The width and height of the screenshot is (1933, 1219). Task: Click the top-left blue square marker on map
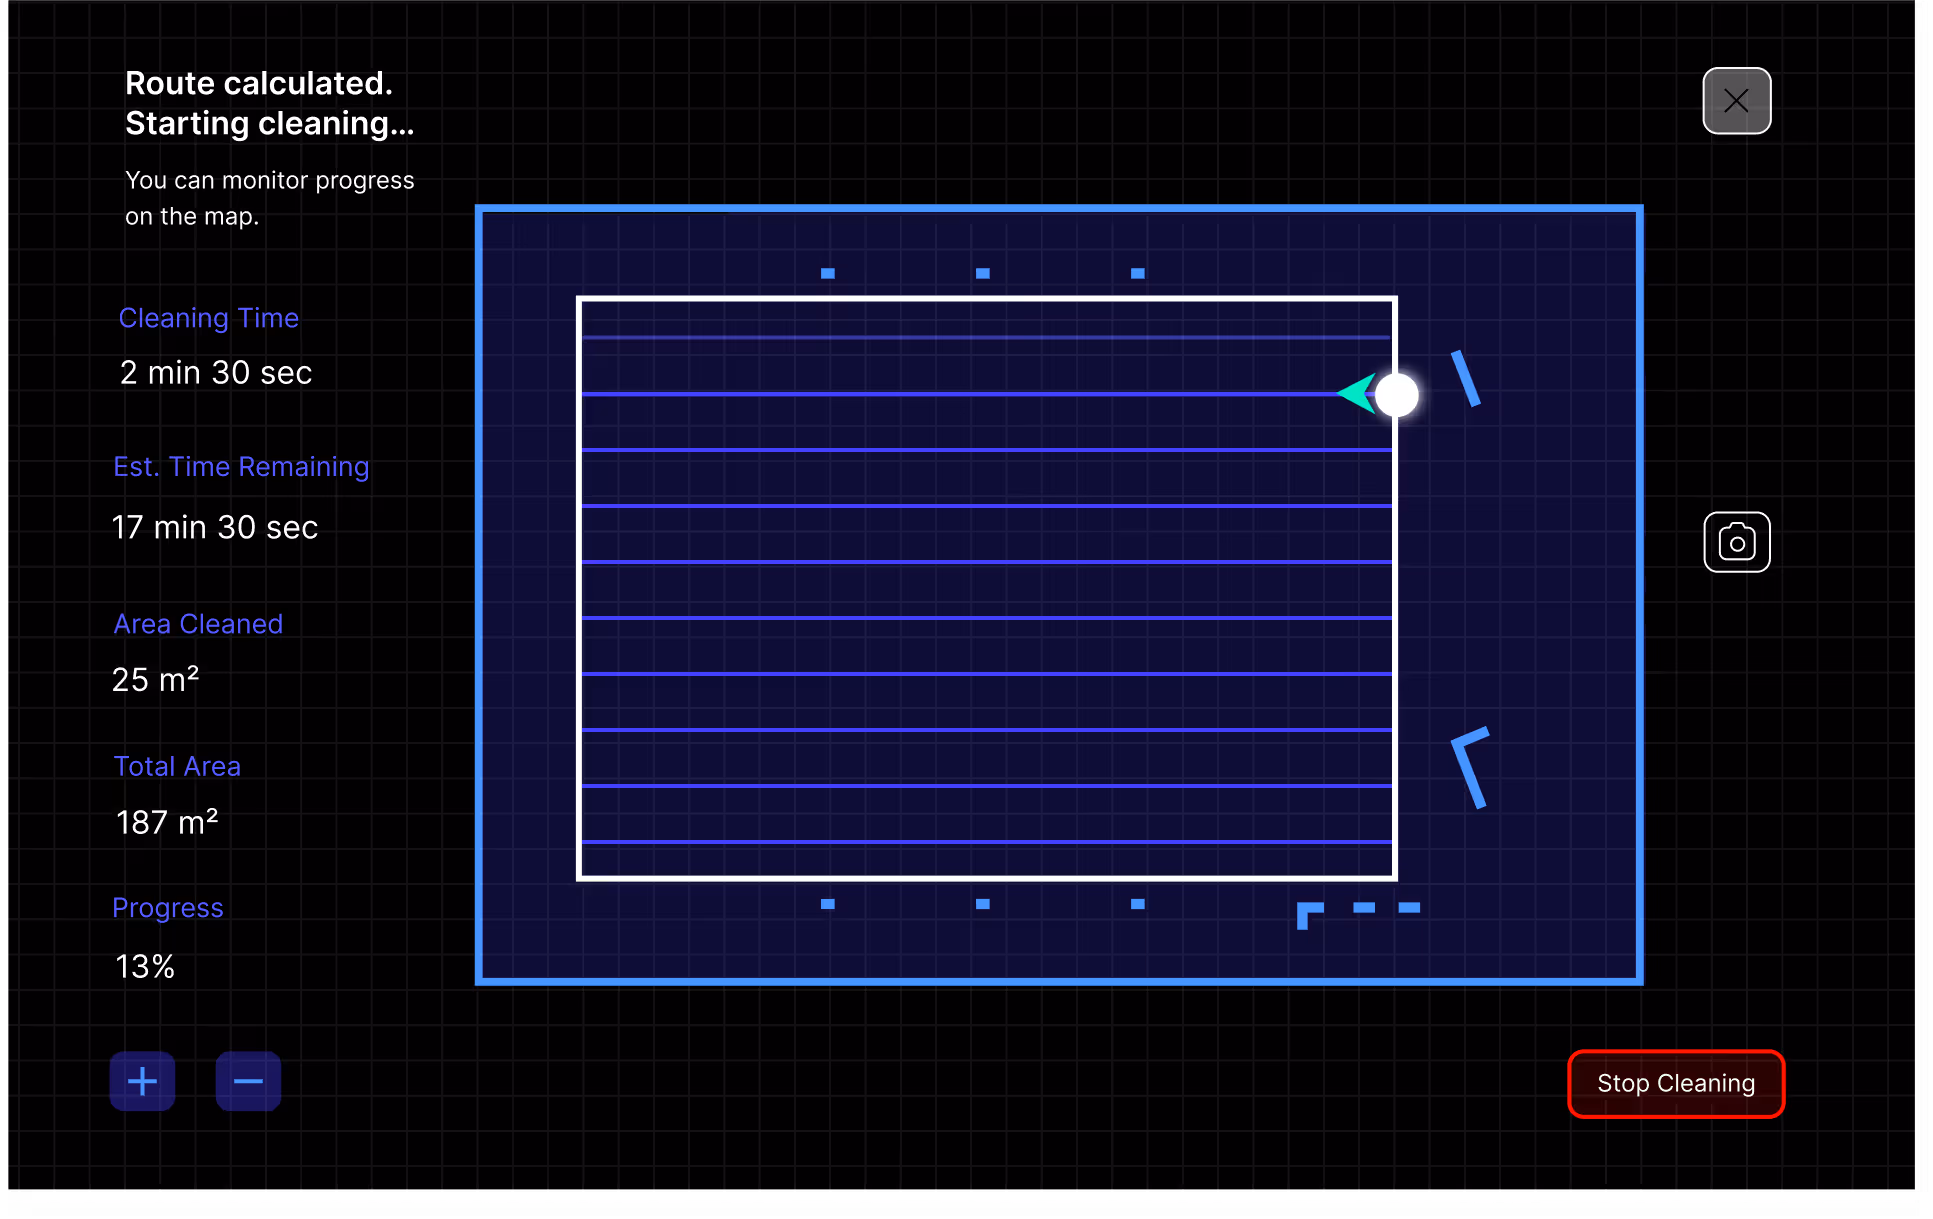click(x=827, y=273)
